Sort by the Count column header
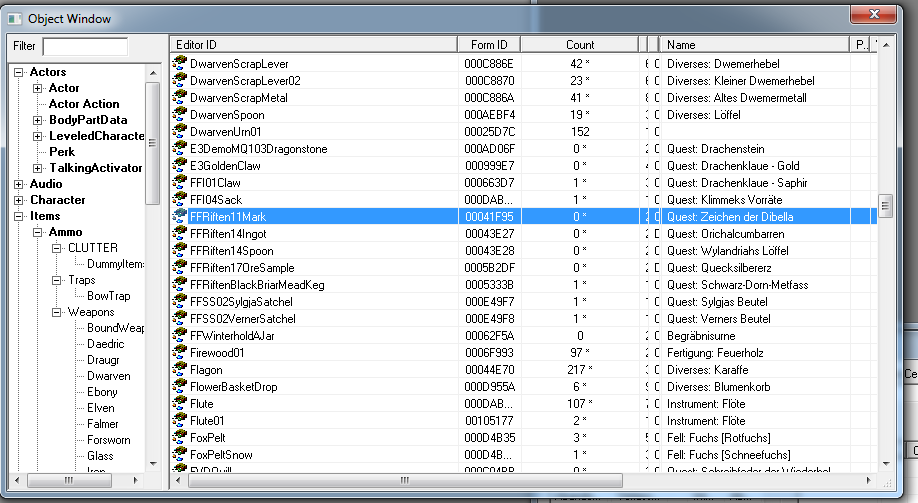The width and height of the screenshot is (918, 503). point(580,45)
